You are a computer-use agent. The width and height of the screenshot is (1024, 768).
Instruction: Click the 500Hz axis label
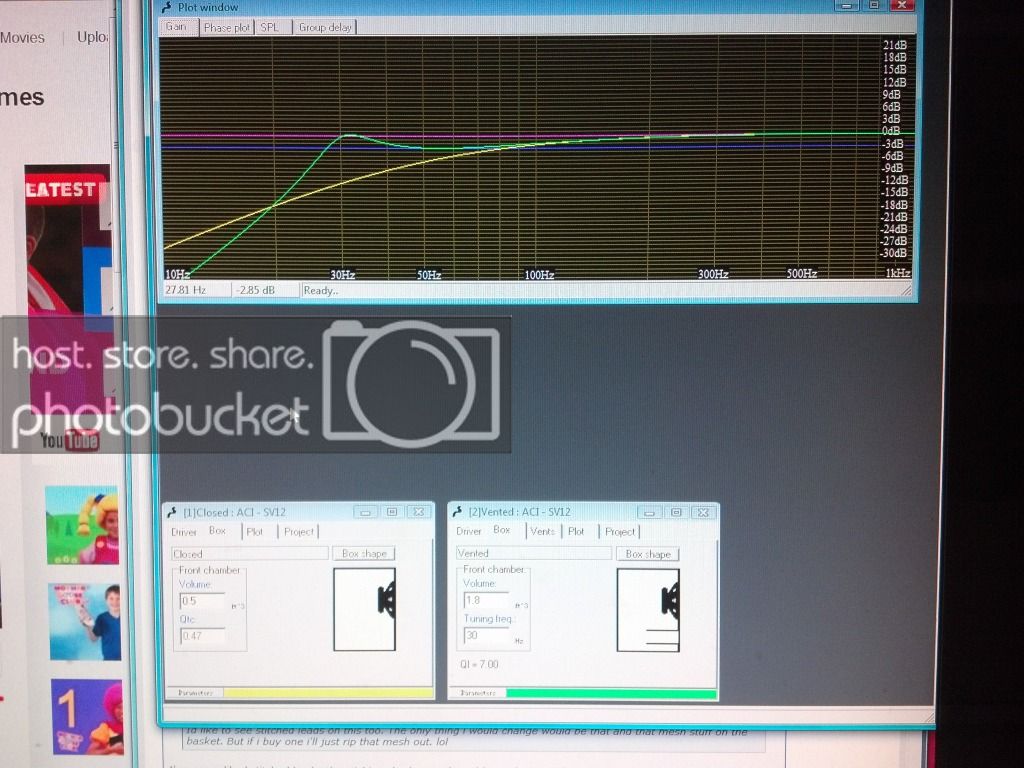coord(801,274)
